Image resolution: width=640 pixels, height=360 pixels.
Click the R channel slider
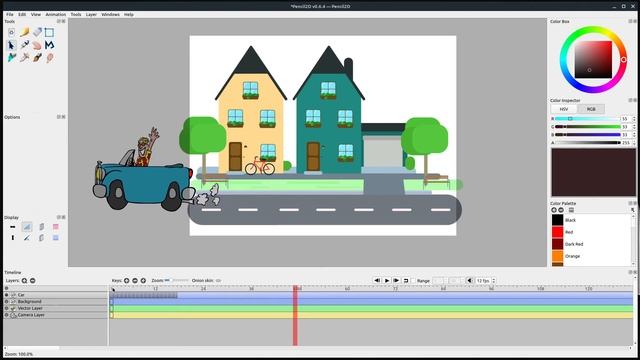587,119
